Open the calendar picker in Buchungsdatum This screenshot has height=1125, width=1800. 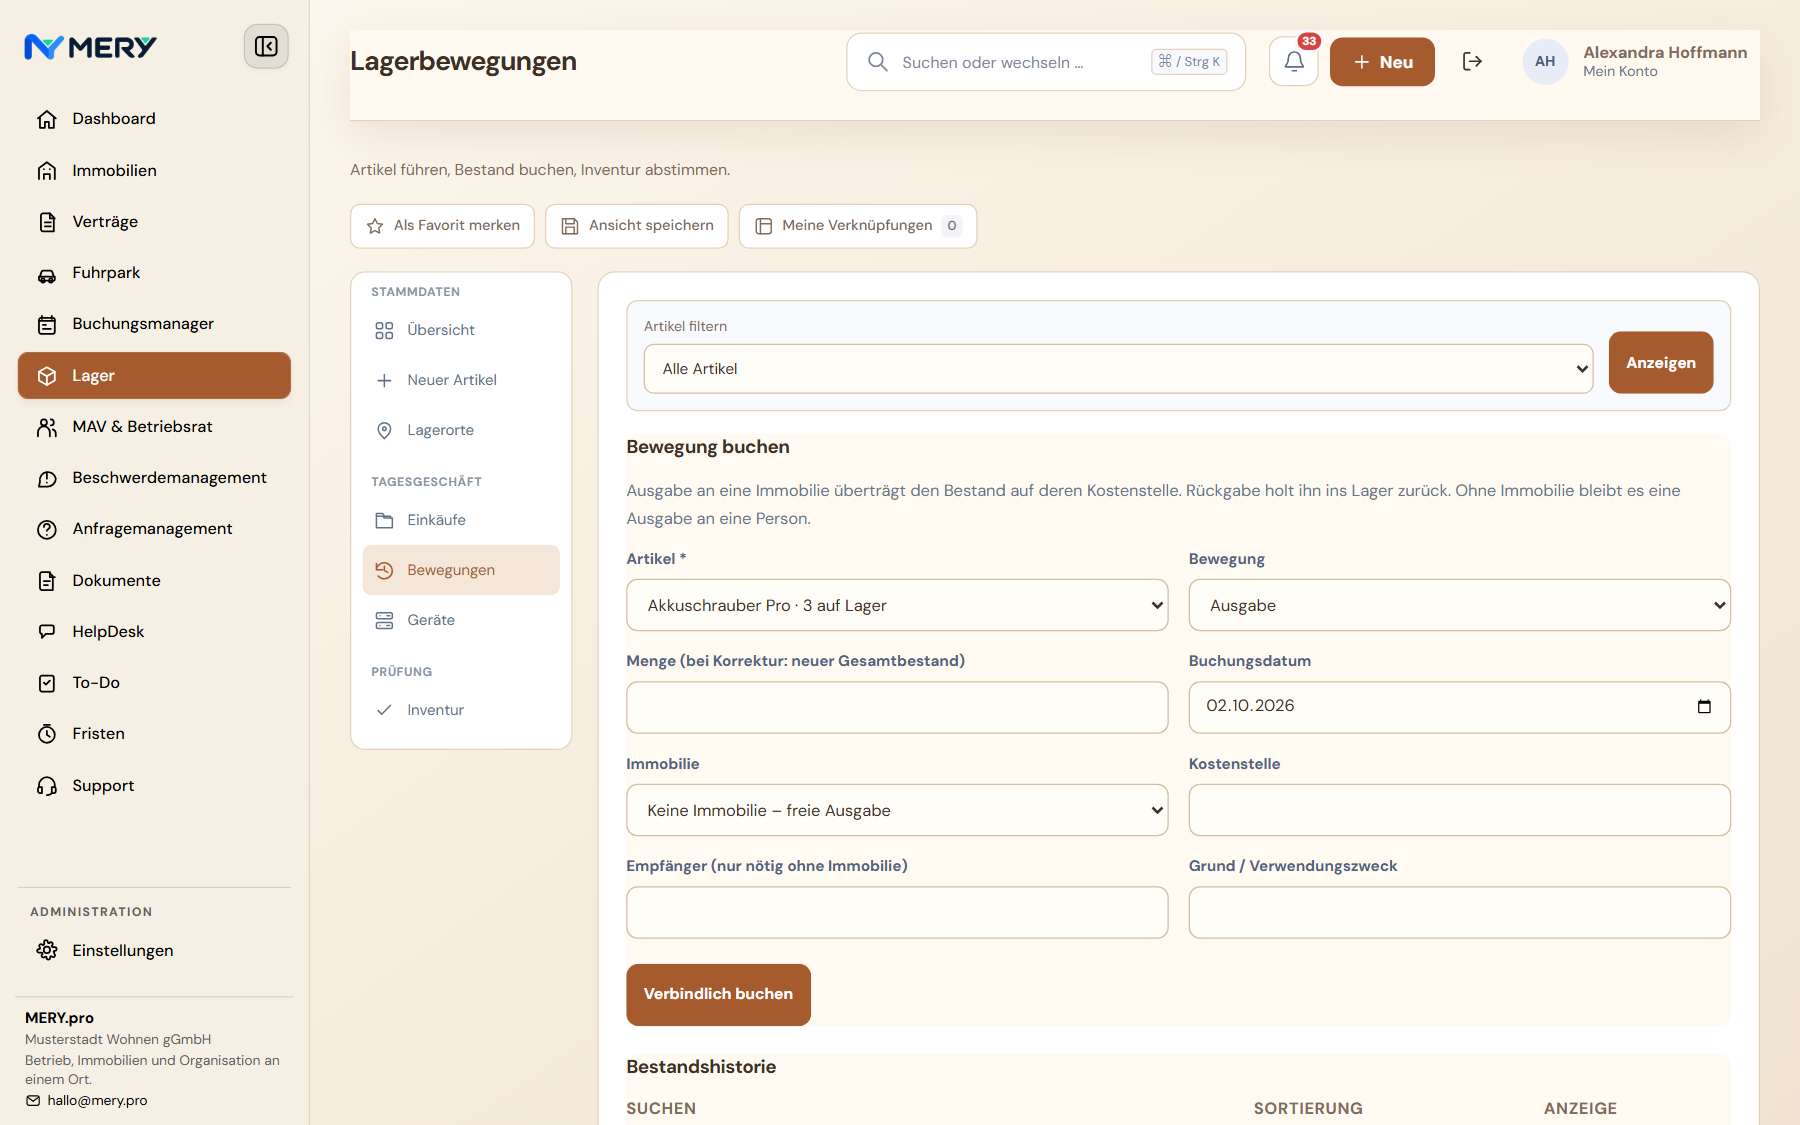coord(1704,707)
